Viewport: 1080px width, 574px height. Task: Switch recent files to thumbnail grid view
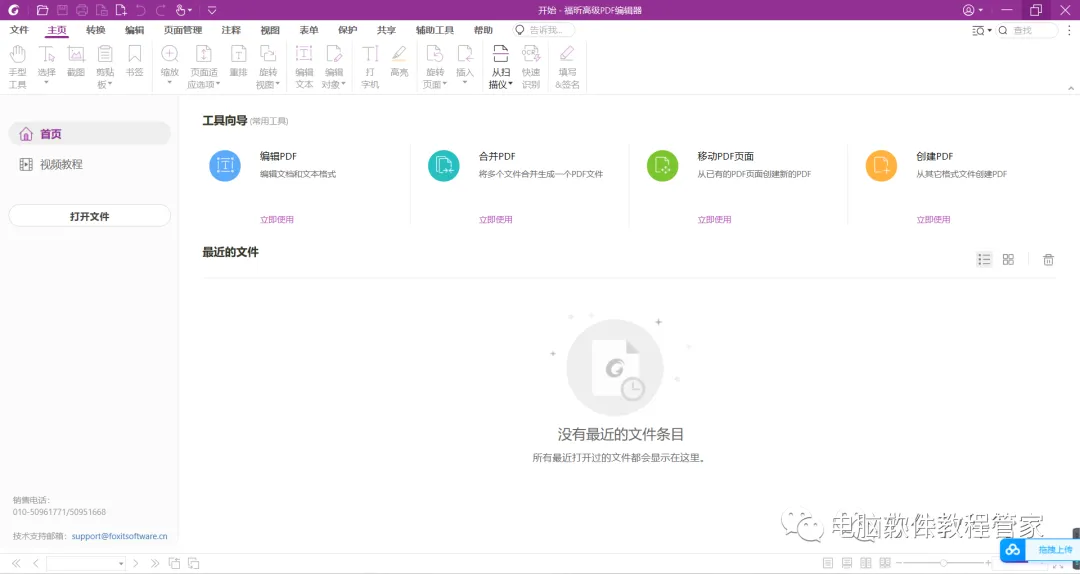click(1008, 260)
